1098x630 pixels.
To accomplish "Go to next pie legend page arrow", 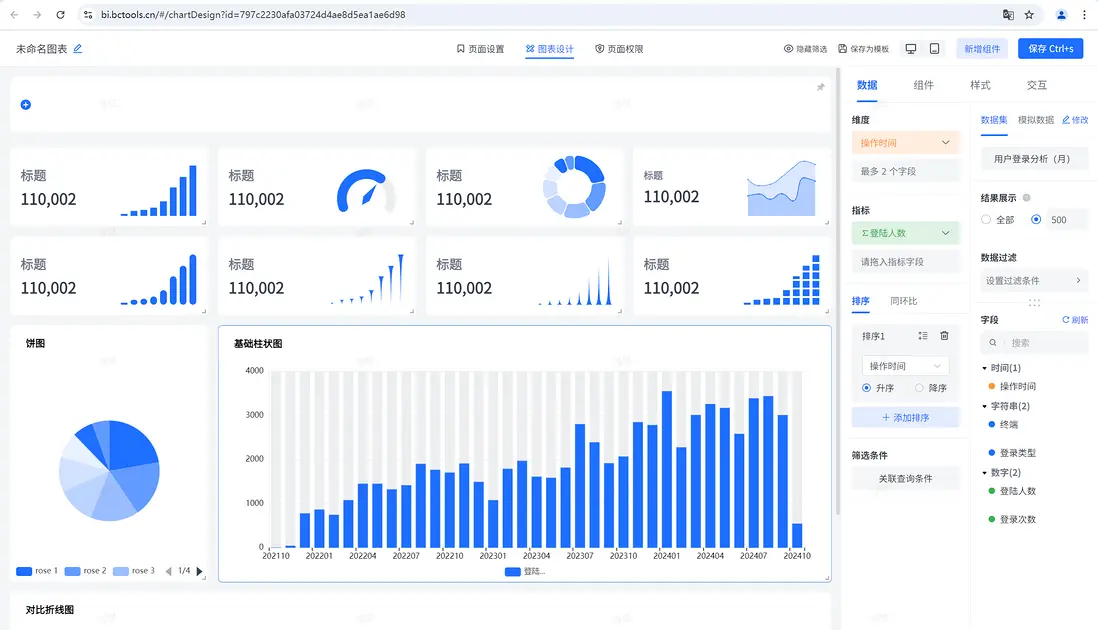I will pyautogui.click(x=200, y=571).
